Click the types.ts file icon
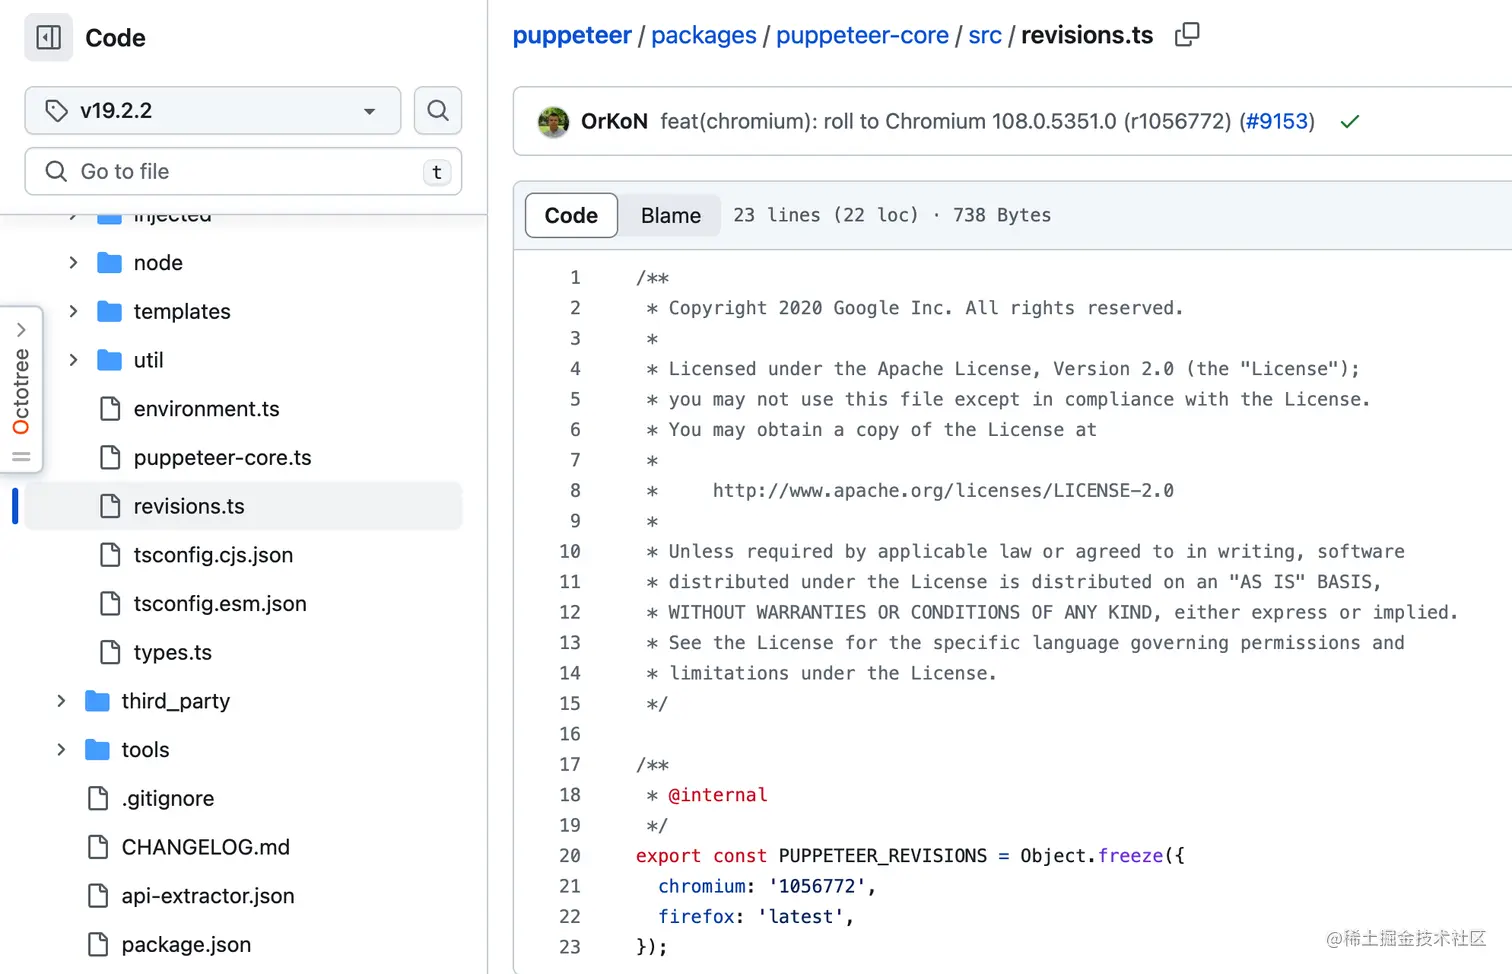Screen dimensions: 1512x974 [x=110, y=652]
